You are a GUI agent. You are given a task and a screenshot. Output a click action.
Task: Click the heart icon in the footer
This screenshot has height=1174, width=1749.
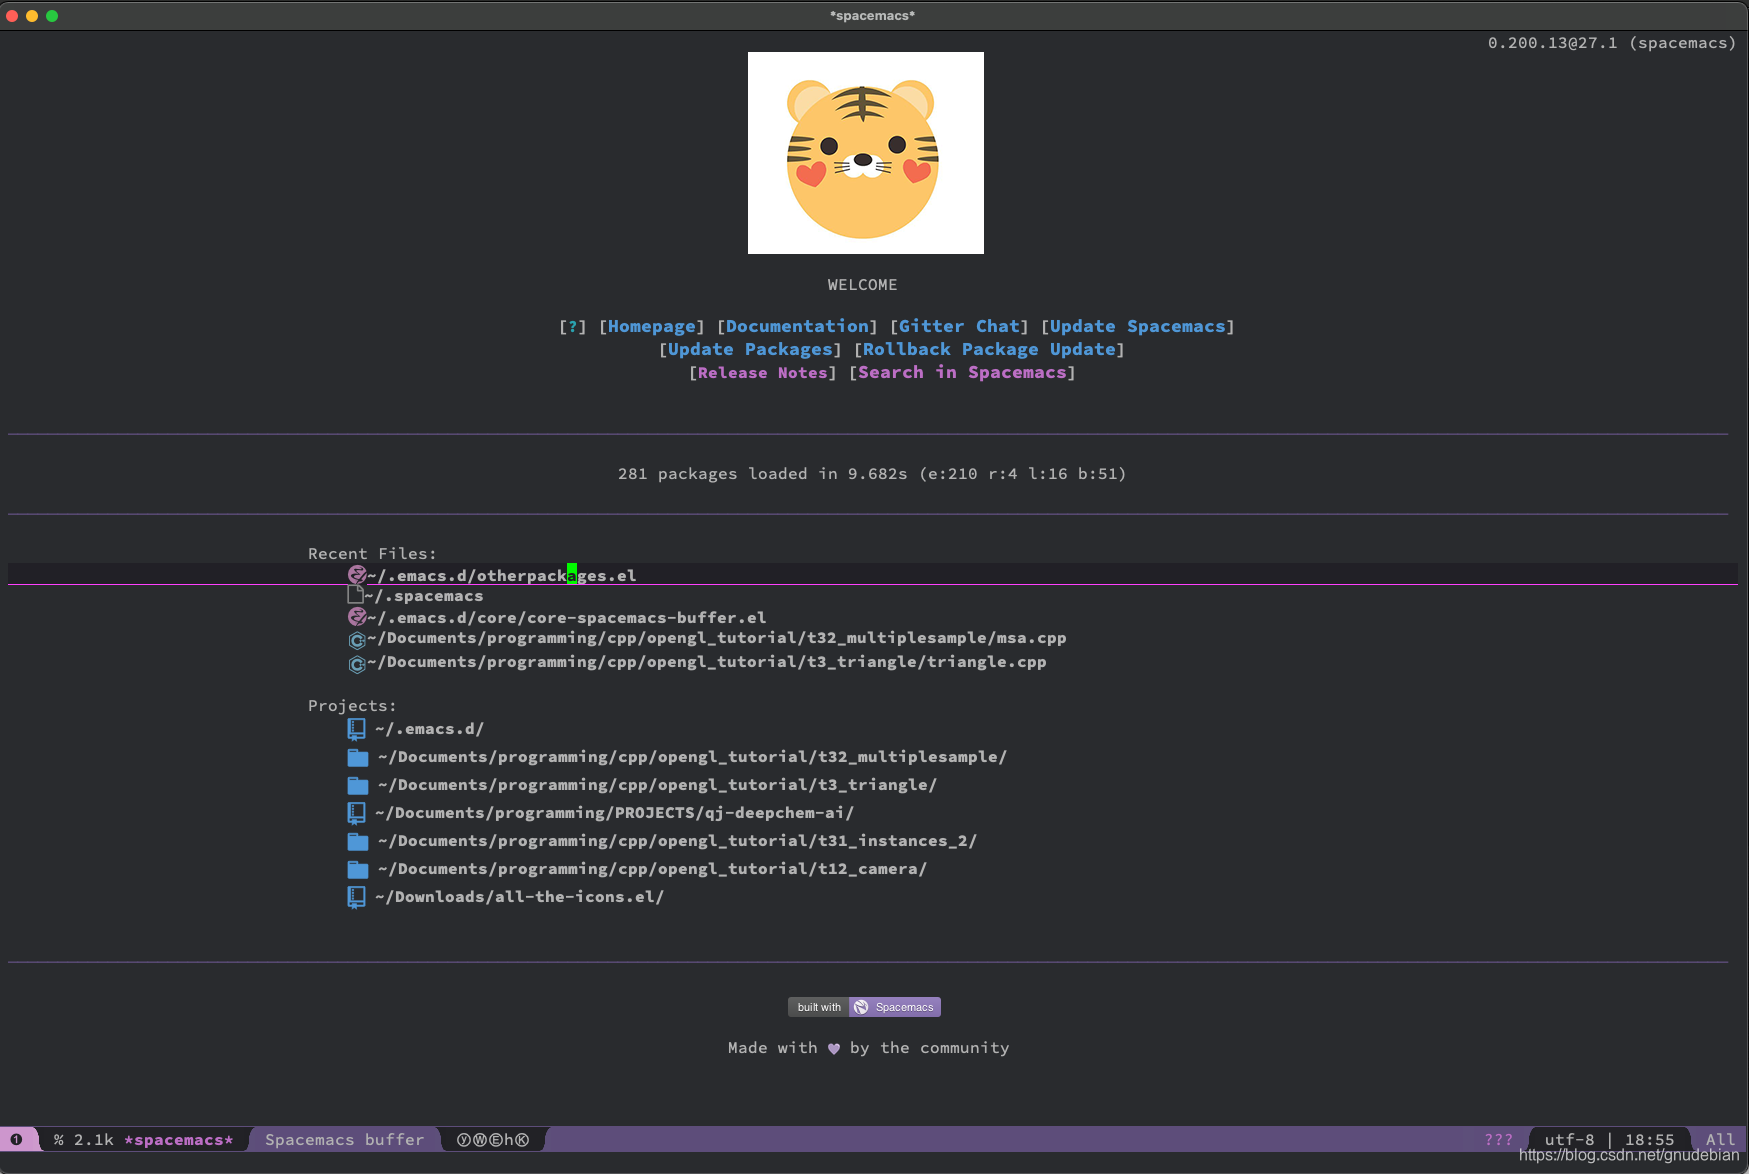pos(834,1048)
